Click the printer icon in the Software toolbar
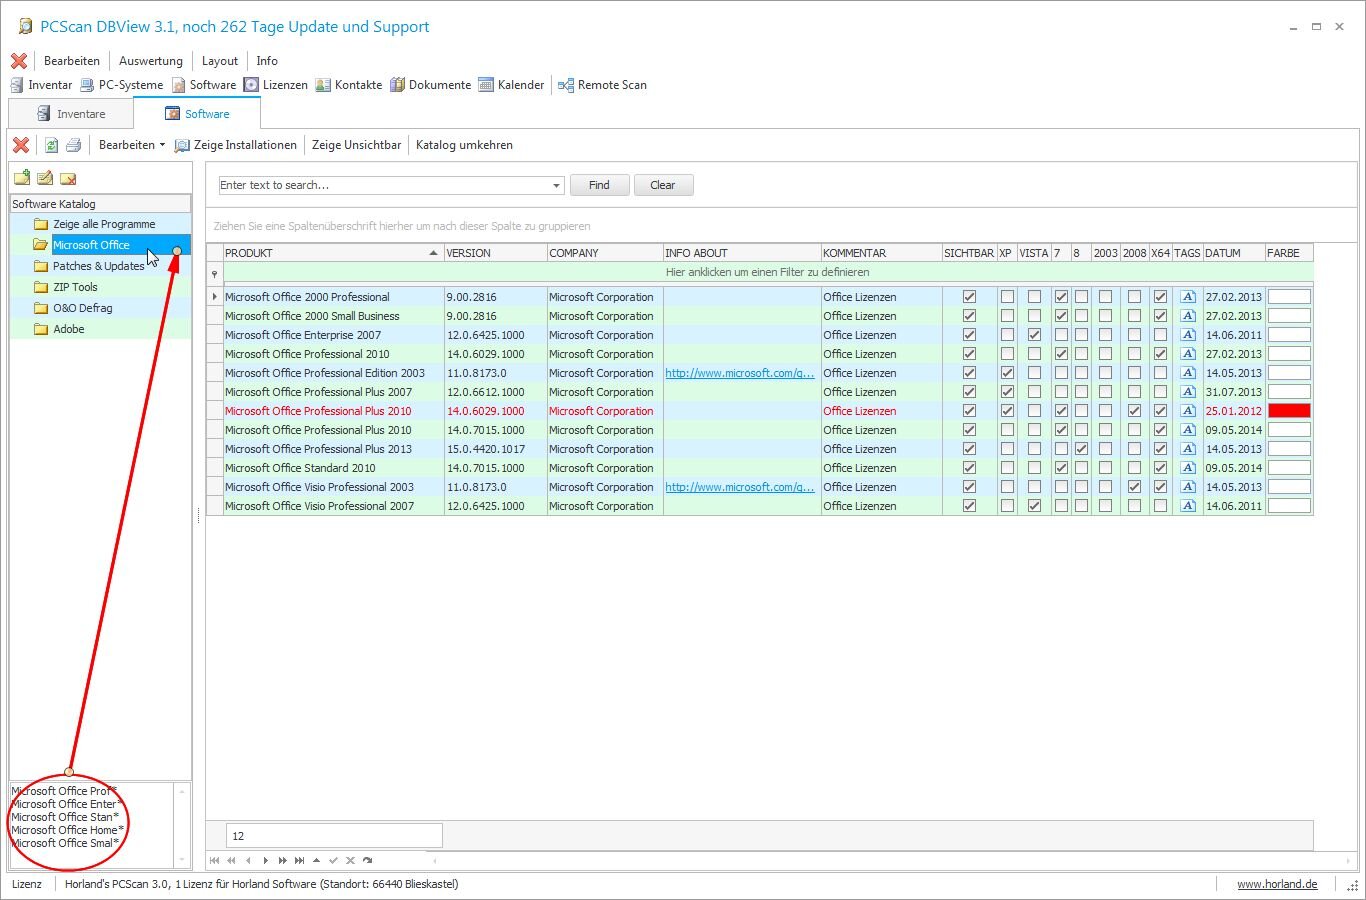Screen dimensions: 1366x900 click(x=73, y=145)
